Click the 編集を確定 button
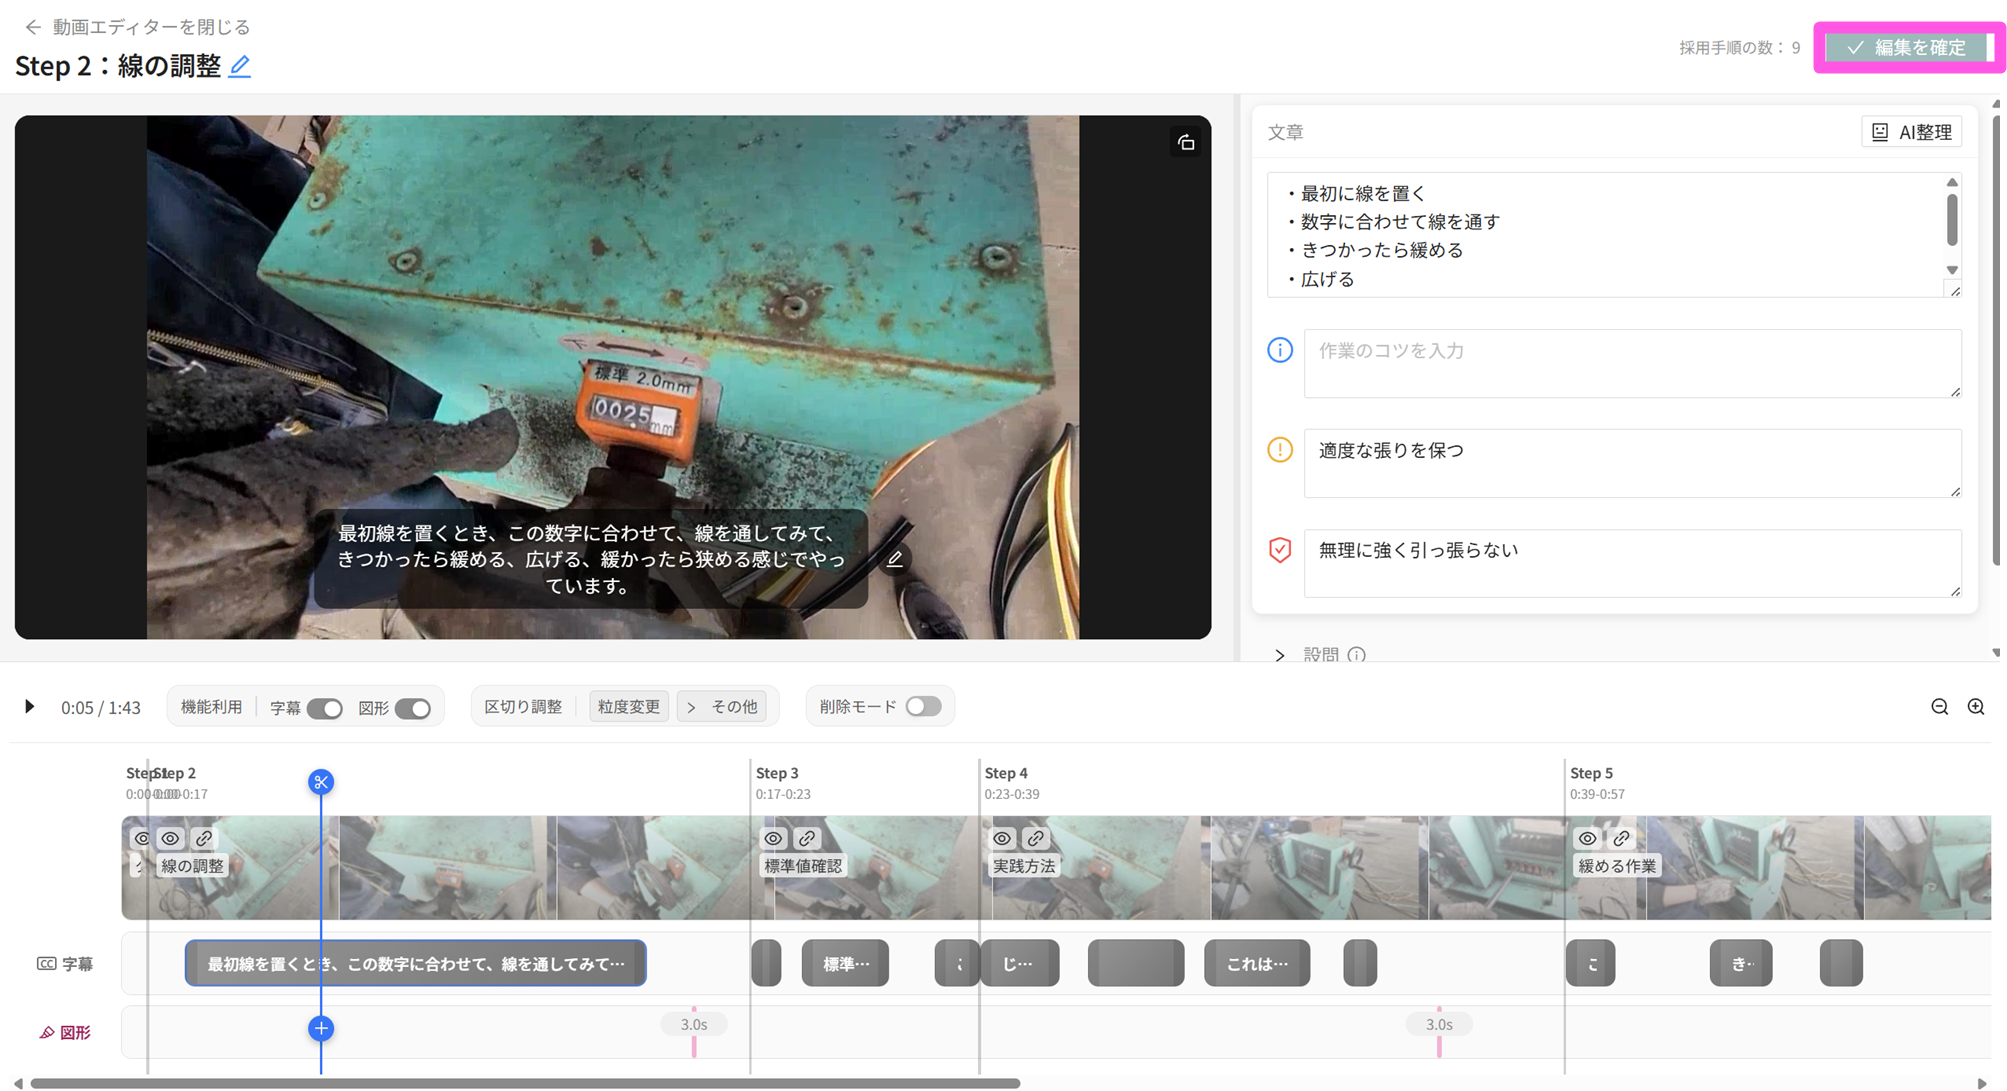2007x1091 pixels. (x=1907, y=47)
